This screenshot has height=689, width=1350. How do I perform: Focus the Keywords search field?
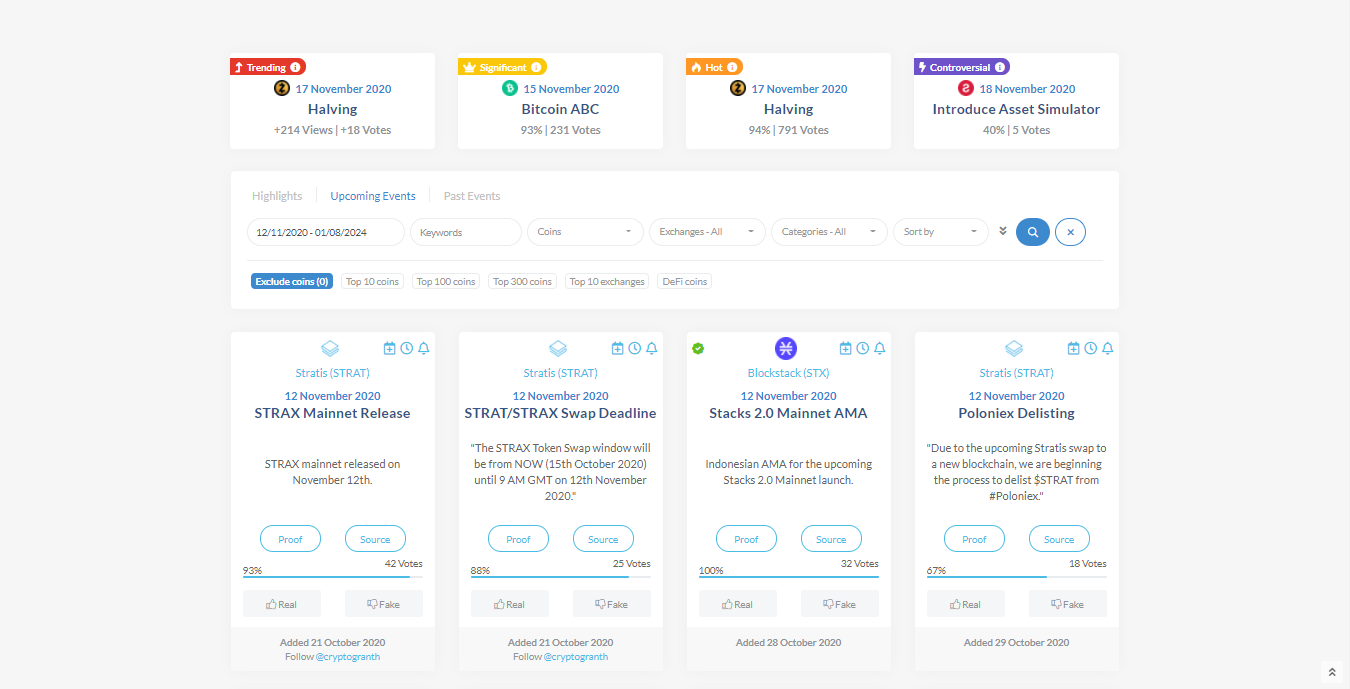point(466,232)
